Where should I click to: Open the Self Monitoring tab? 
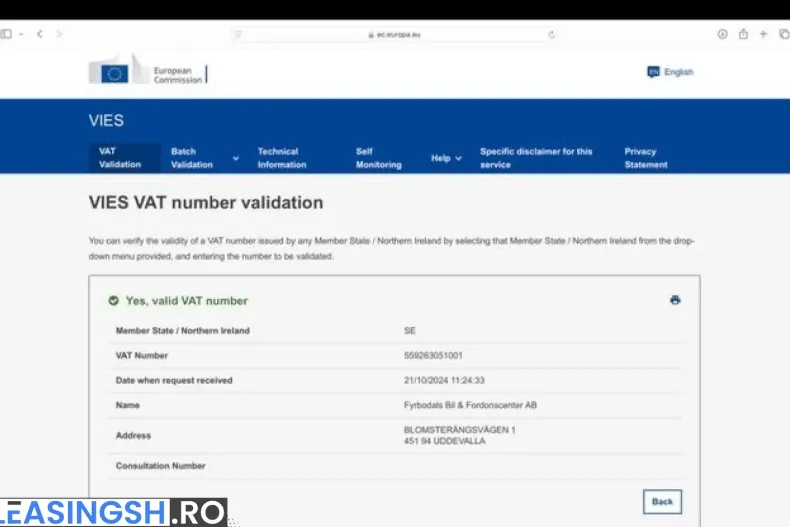[x=378, y=158]
